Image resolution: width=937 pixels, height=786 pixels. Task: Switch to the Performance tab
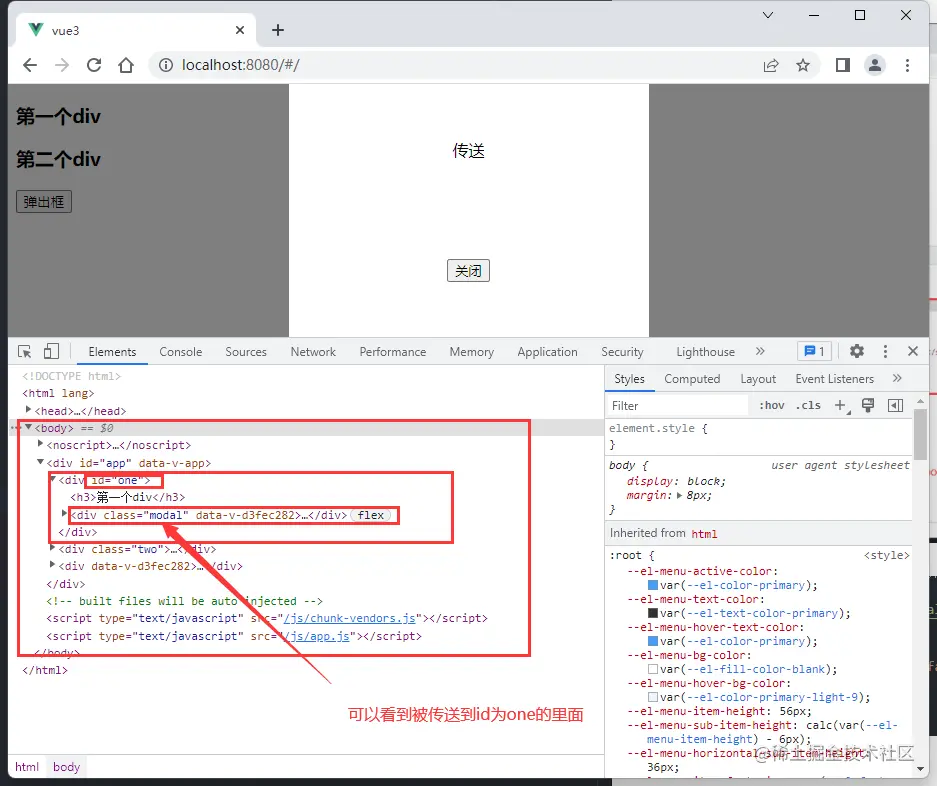pos(393,352)
